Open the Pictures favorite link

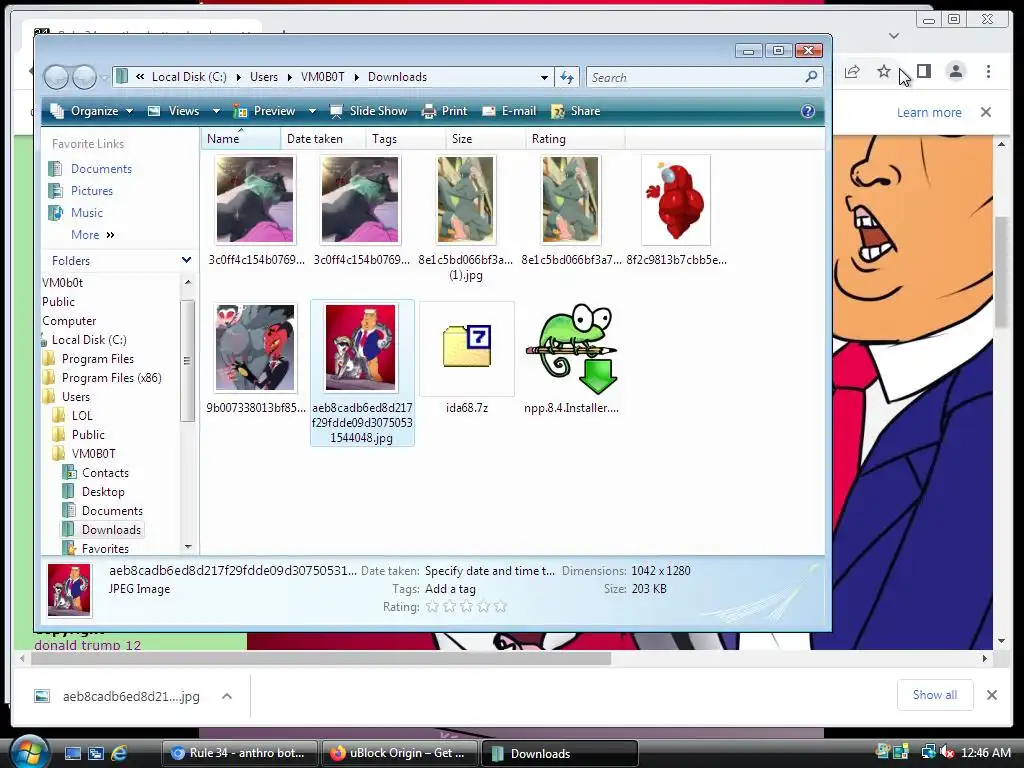[91, 191]
